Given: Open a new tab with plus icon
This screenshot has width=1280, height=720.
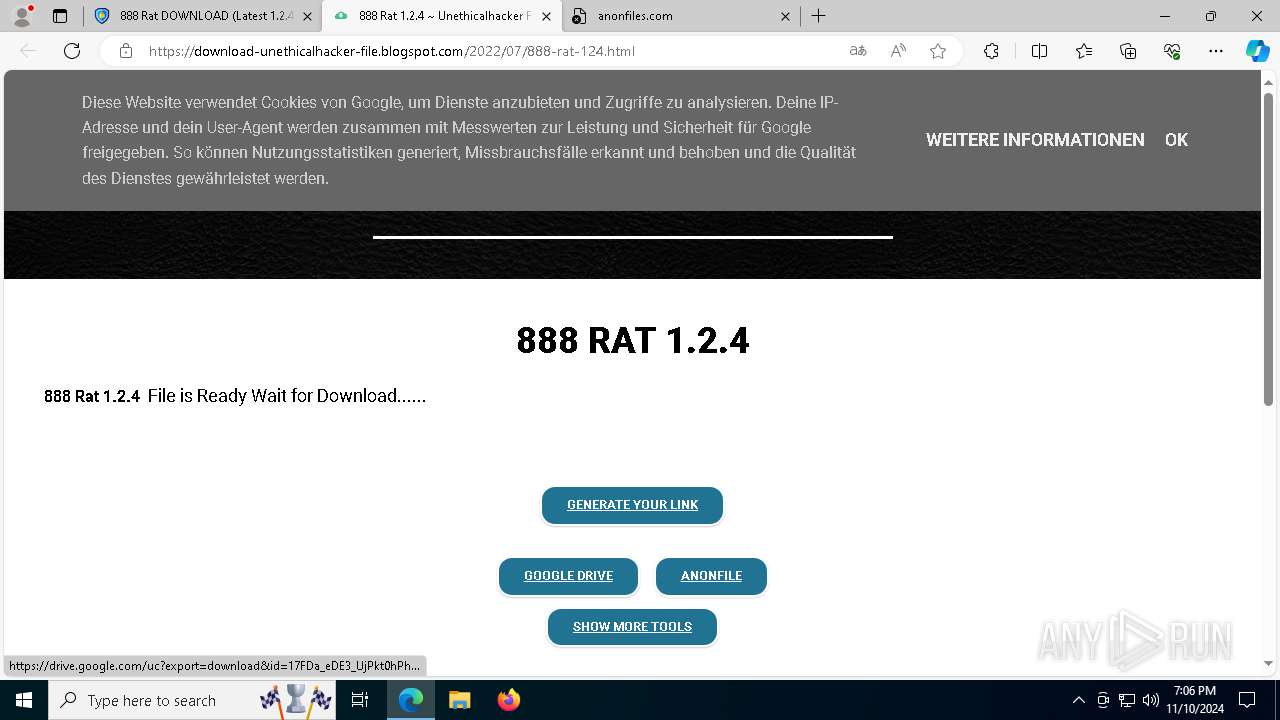Looking at the screenshot, I should pos(818,16).
